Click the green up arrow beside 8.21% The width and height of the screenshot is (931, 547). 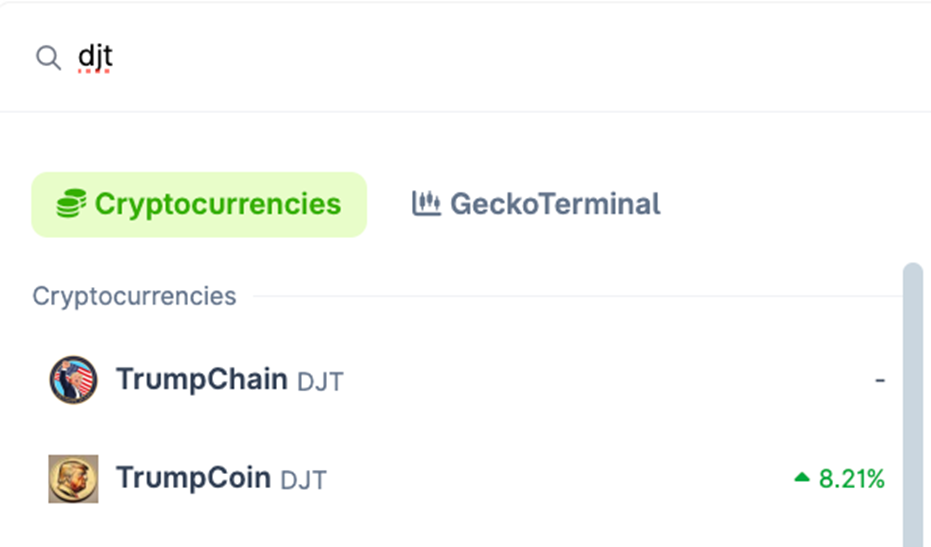tap(801, 479)
